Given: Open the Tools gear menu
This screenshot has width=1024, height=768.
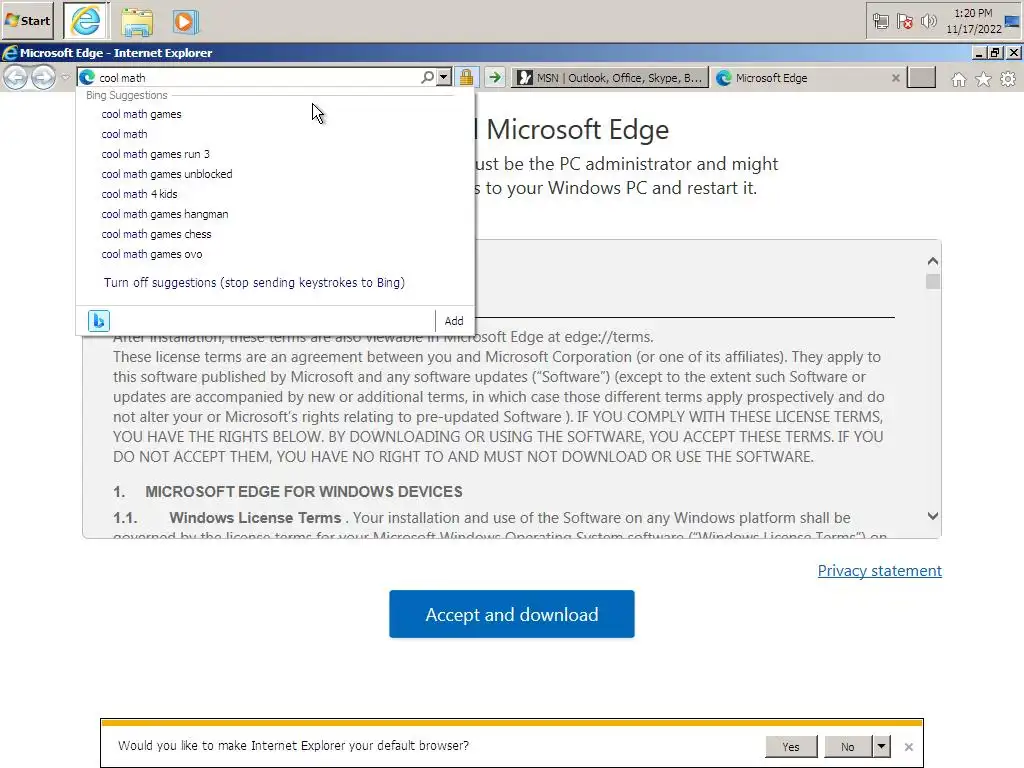Looking at the screenshot, I should [1008, 79].
